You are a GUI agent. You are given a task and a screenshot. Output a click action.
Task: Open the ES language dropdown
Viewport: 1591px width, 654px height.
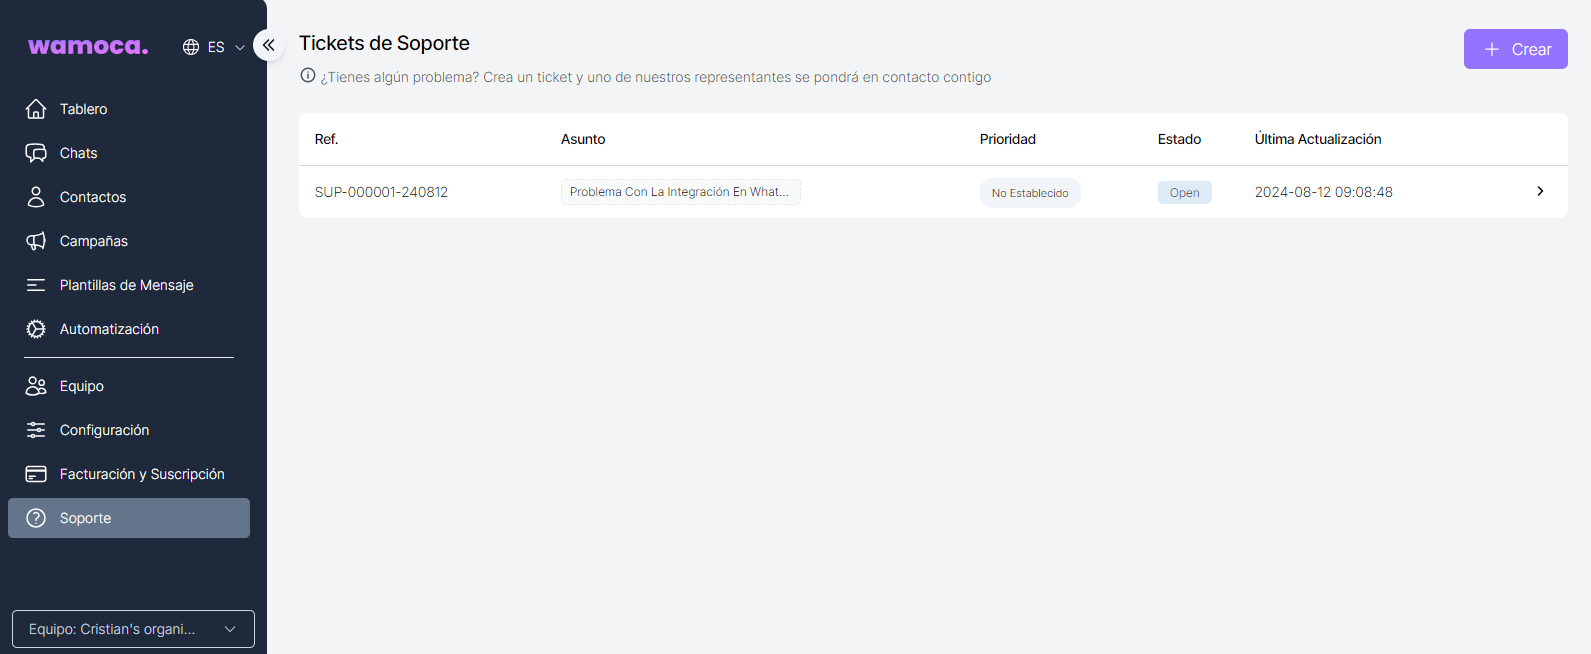pos(214,47)
